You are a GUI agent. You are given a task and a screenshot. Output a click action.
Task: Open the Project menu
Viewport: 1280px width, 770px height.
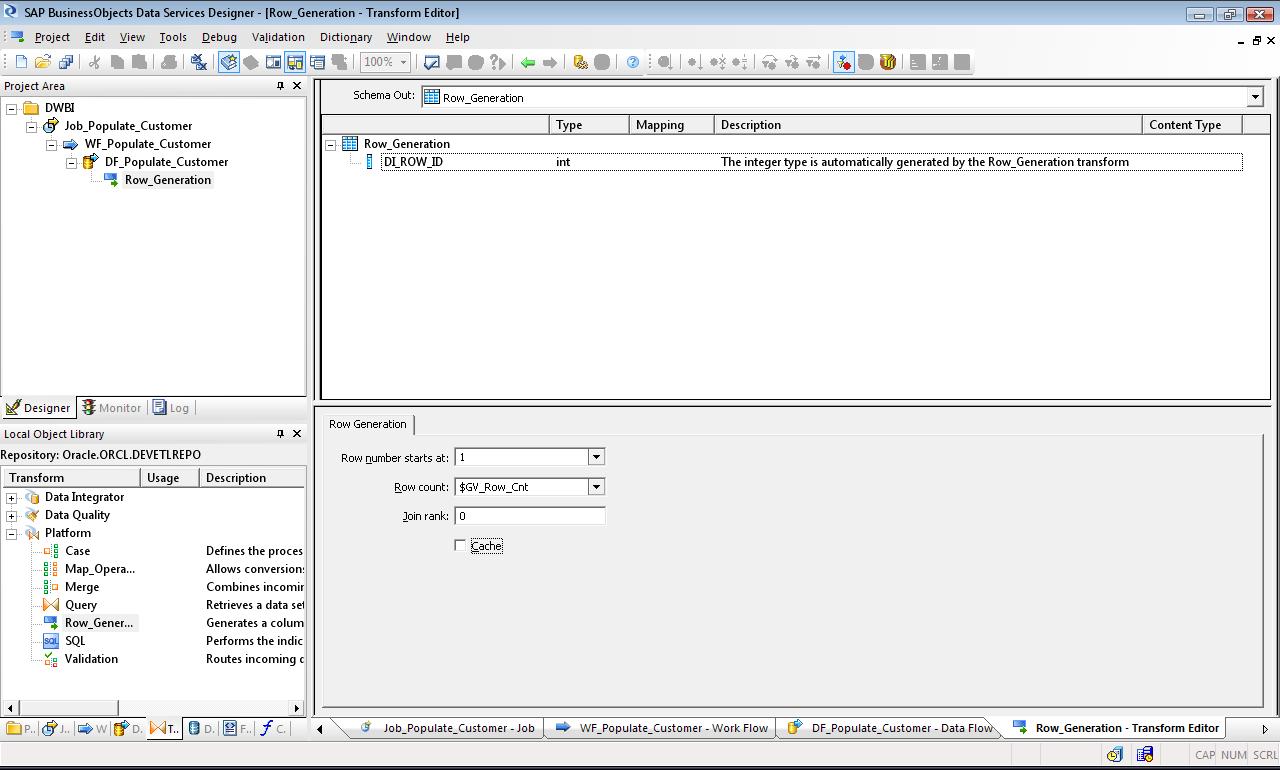tap(52, 37)
